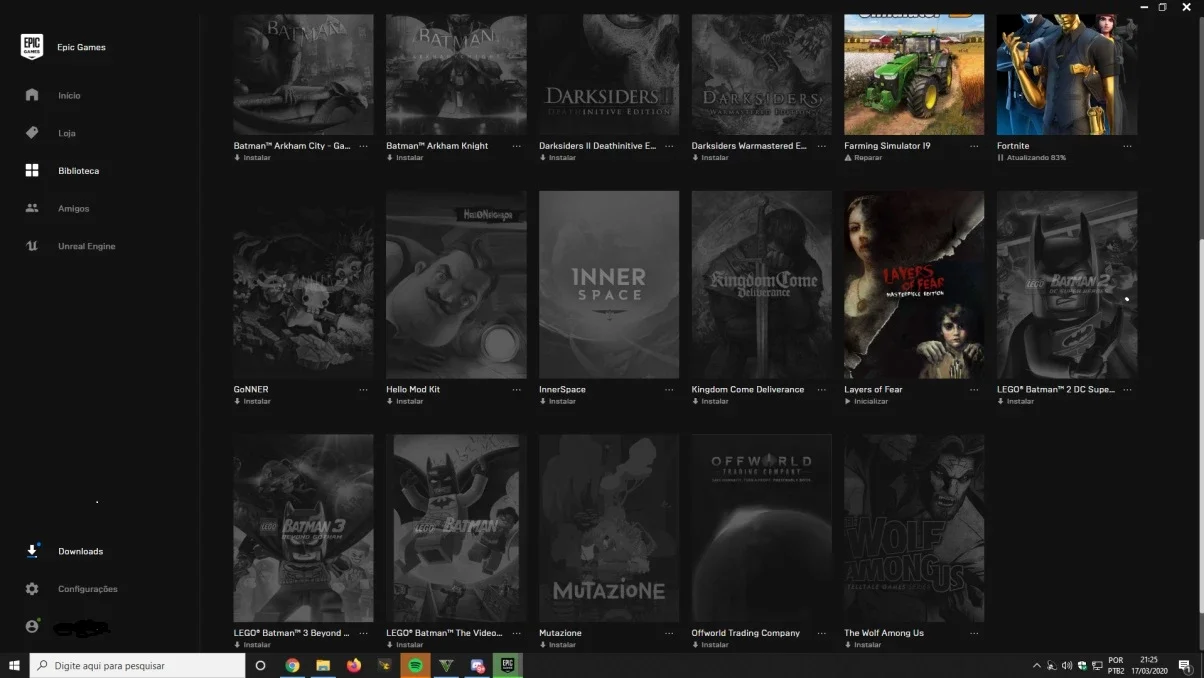This screenshot has width=1204, height=678.
Task: Open the Amigos friends icon
Action: pos(32,208)
